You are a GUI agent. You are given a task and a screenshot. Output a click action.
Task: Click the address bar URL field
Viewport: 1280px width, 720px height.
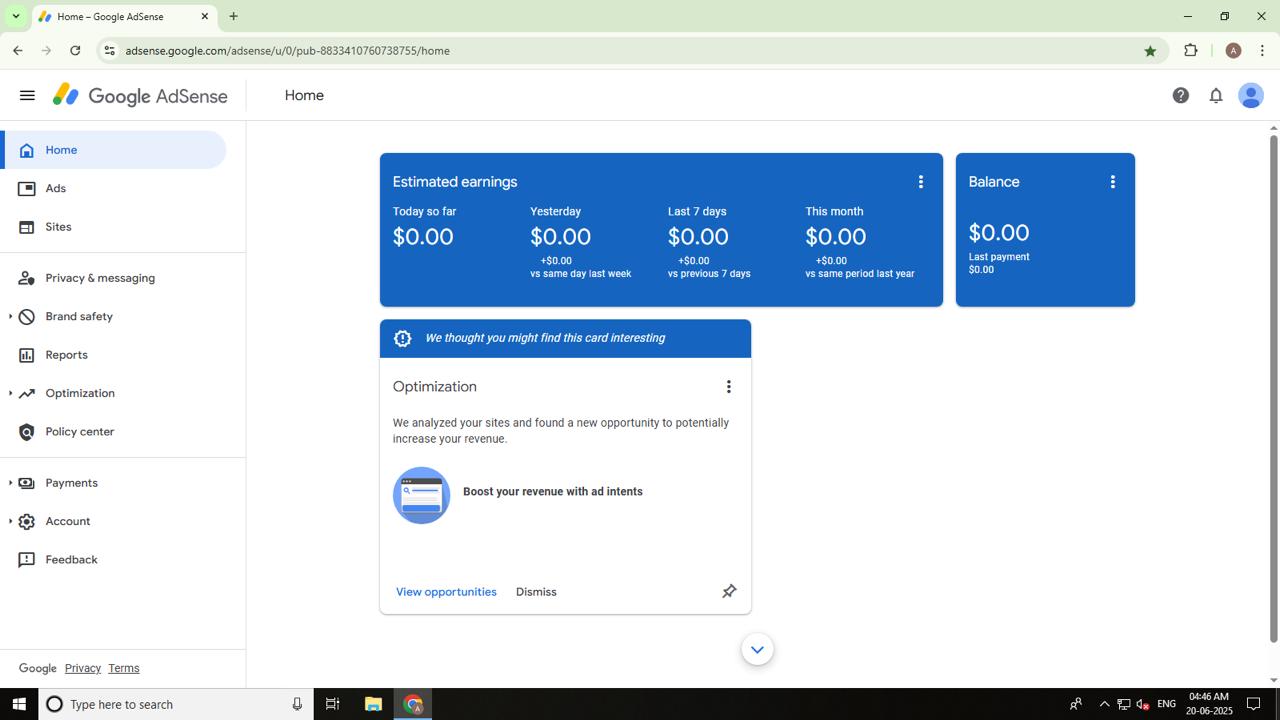coord(630,51)
